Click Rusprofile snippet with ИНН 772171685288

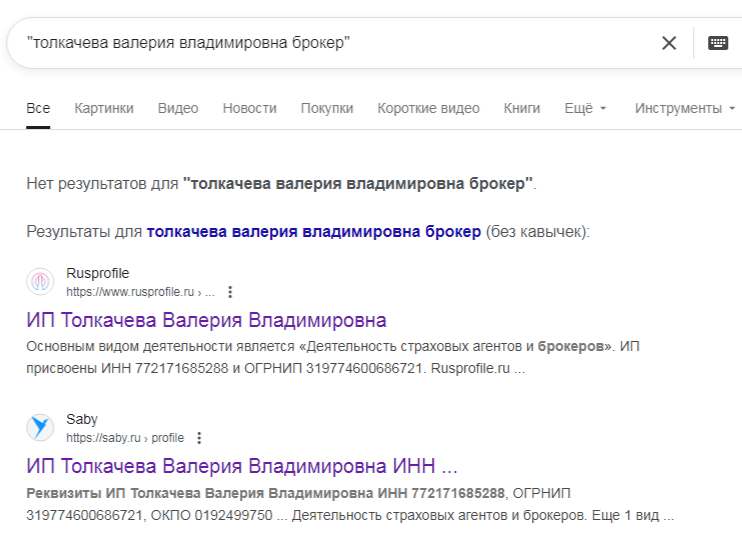pos(333,357)
